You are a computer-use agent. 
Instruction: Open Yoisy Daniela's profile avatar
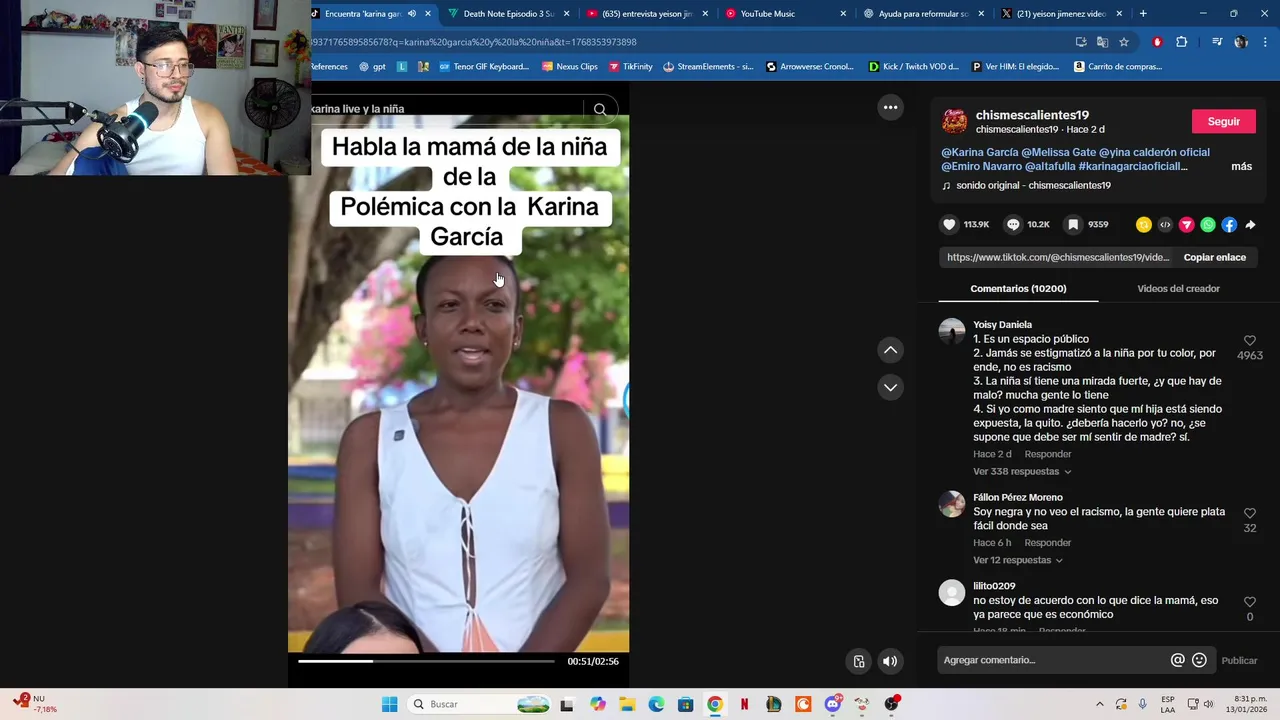pos(952,332)
